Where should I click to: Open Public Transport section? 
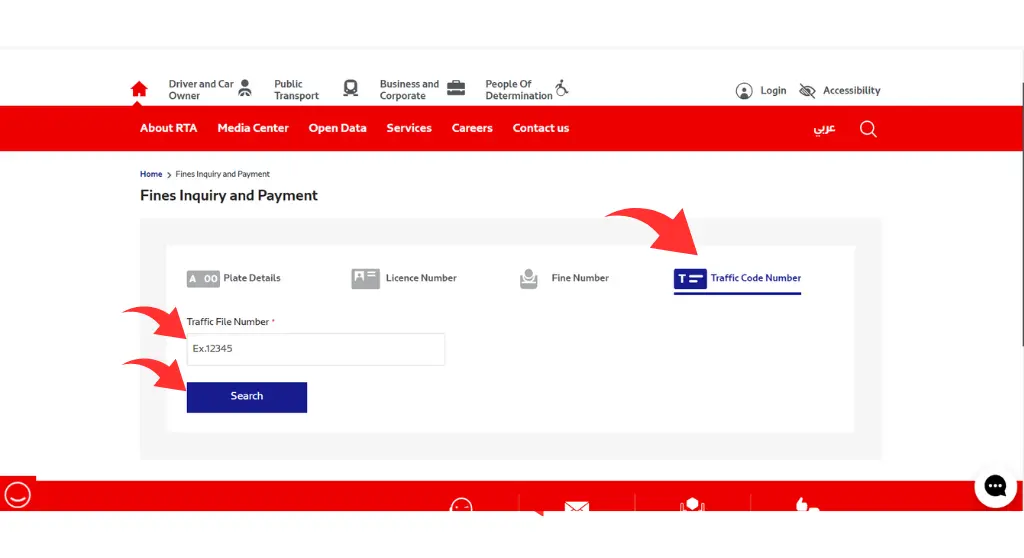click(296, 90)
